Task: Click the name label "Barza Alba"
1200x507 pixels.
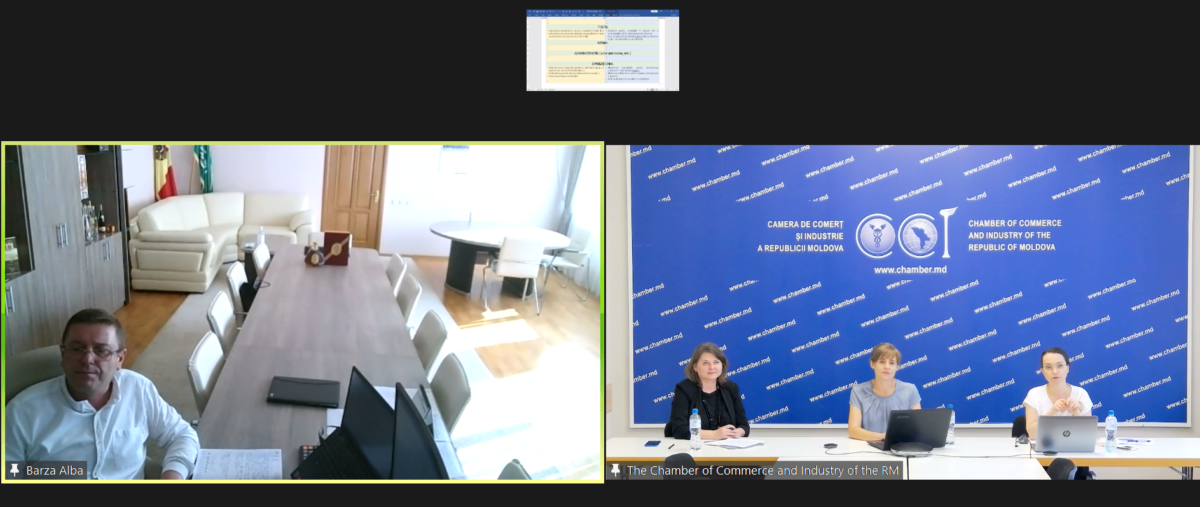Action: click(53, 470)
